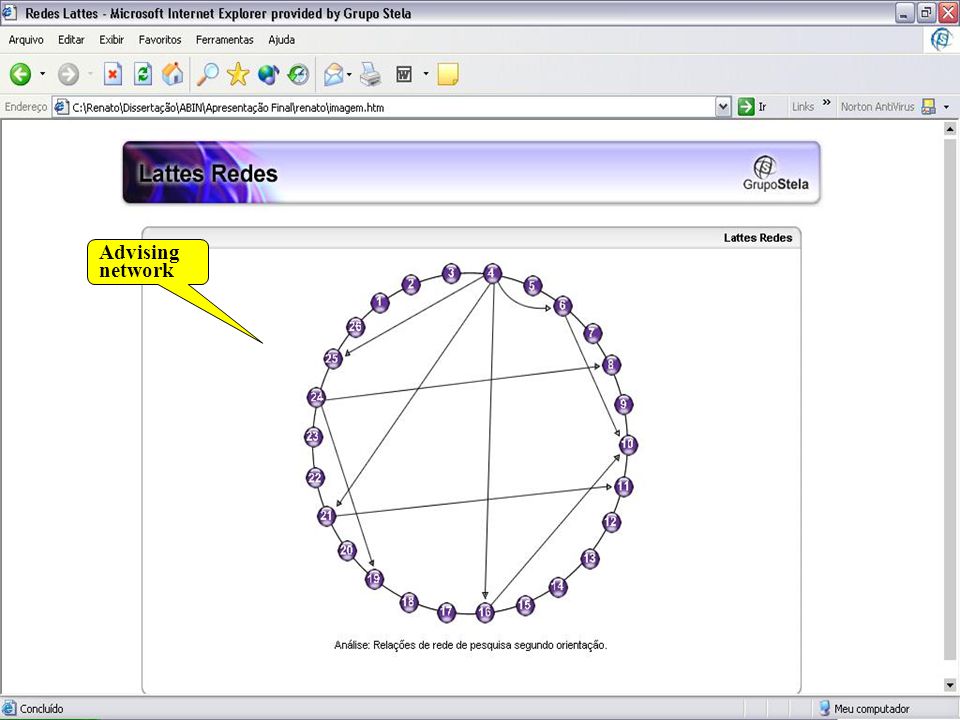Open the Edit button dropdown arrow

tap(426, 75)
